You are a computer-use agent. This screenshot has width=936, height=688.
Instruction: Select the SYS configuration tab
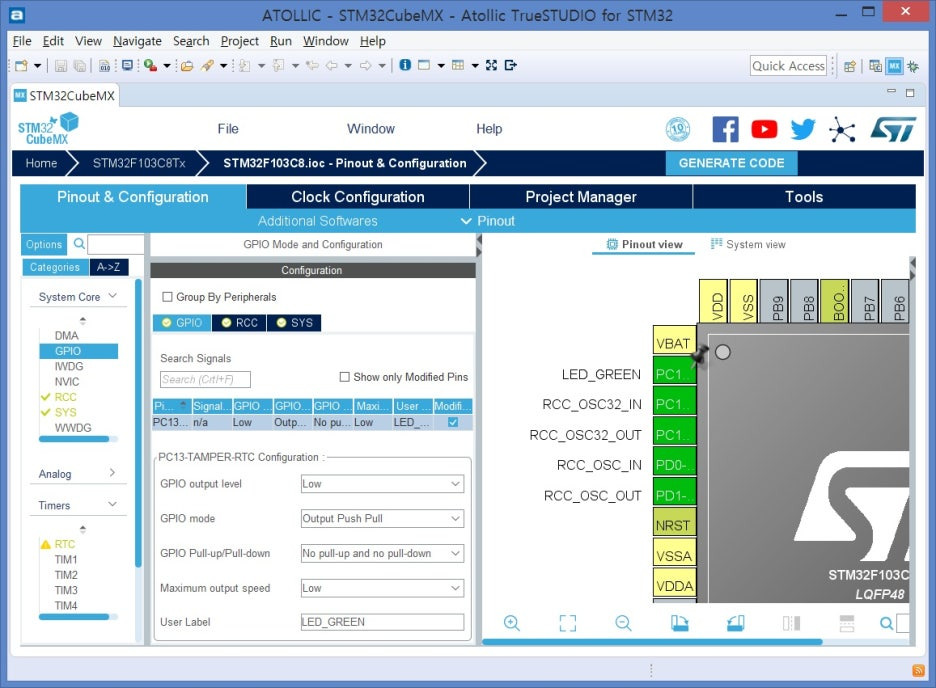pos(294,323)
